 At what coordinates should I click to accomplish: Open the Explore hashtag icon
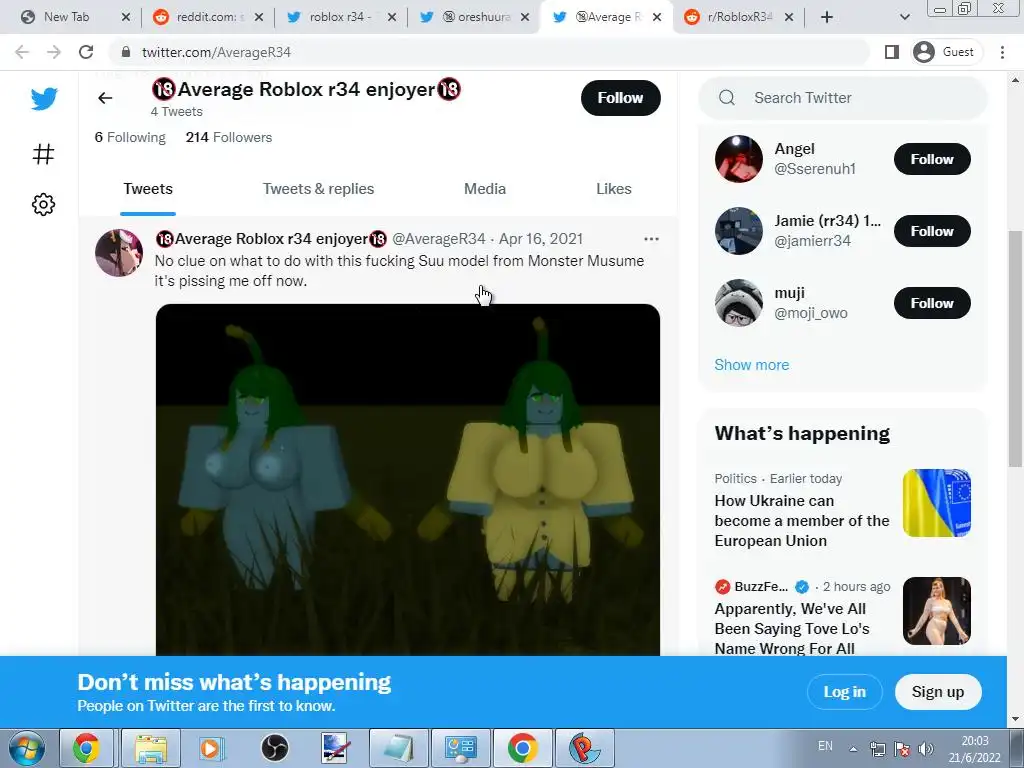43,154
